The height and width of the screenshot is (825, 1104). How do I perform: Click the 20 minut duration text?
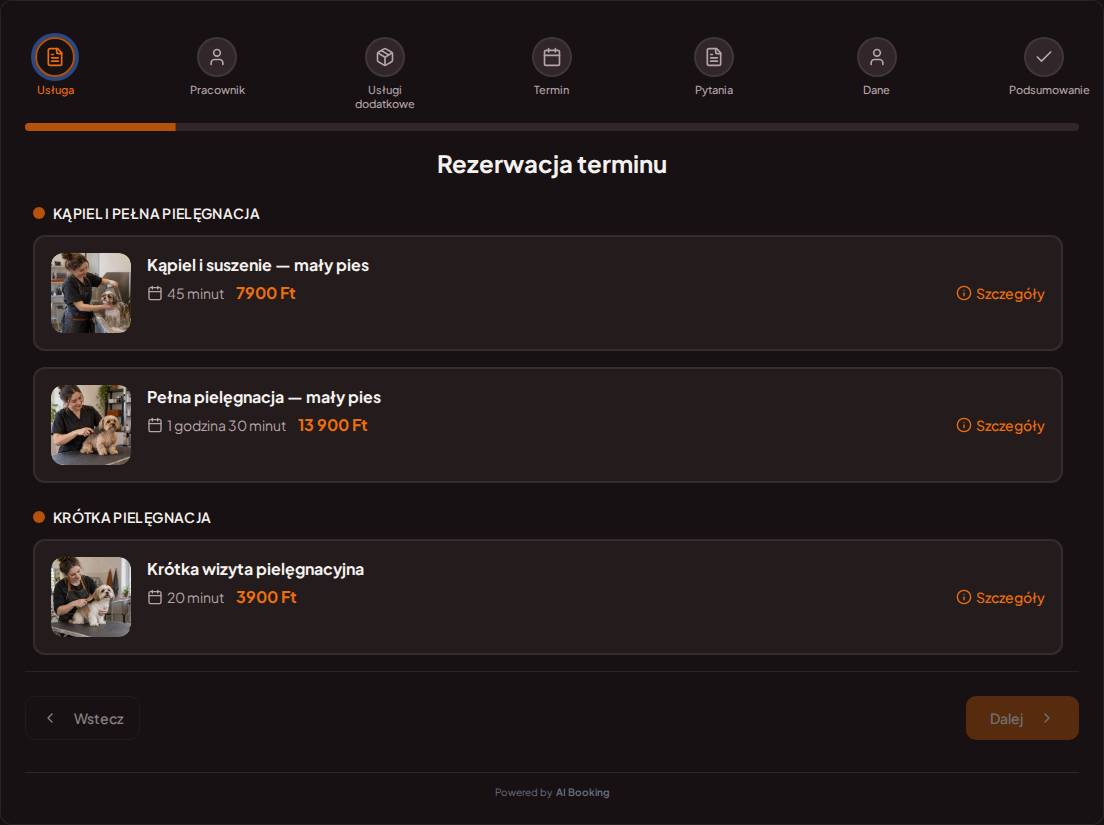(x=195, y=598)
